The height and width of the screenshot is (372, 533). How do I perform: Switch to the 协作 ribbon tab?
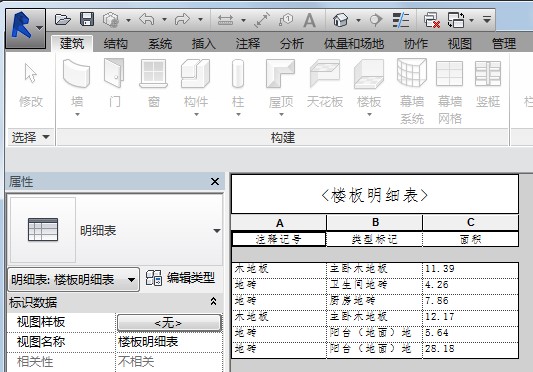[x=416, y=44]
